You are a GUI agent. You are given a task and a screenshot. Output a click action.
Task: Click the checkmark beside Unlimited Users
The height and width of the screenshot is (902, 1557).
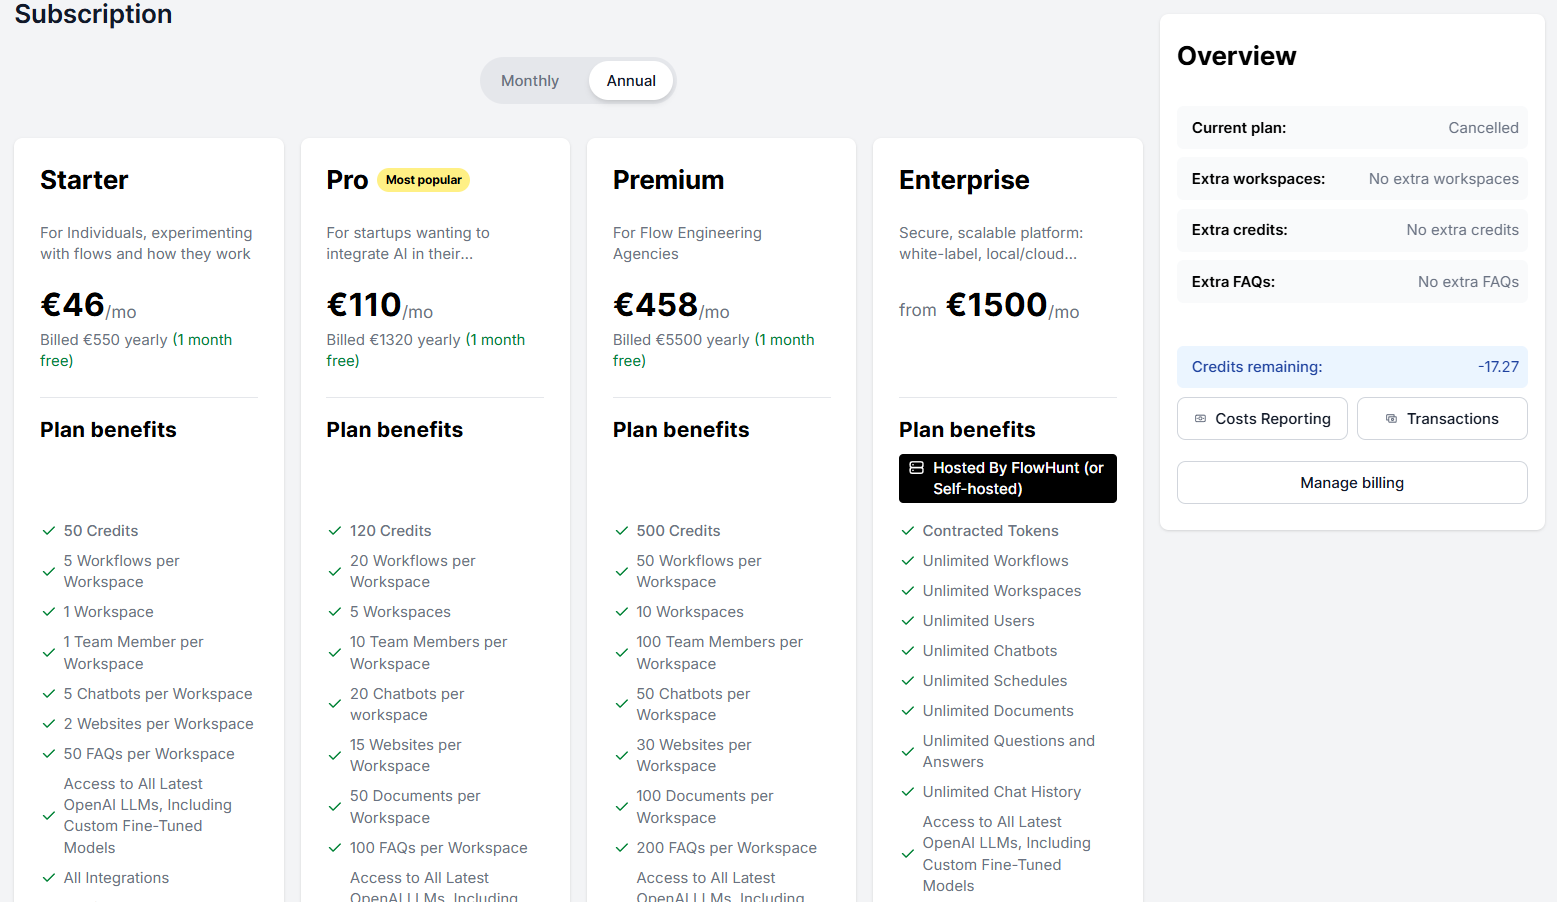pyautogui.click(x=908, y=621)
